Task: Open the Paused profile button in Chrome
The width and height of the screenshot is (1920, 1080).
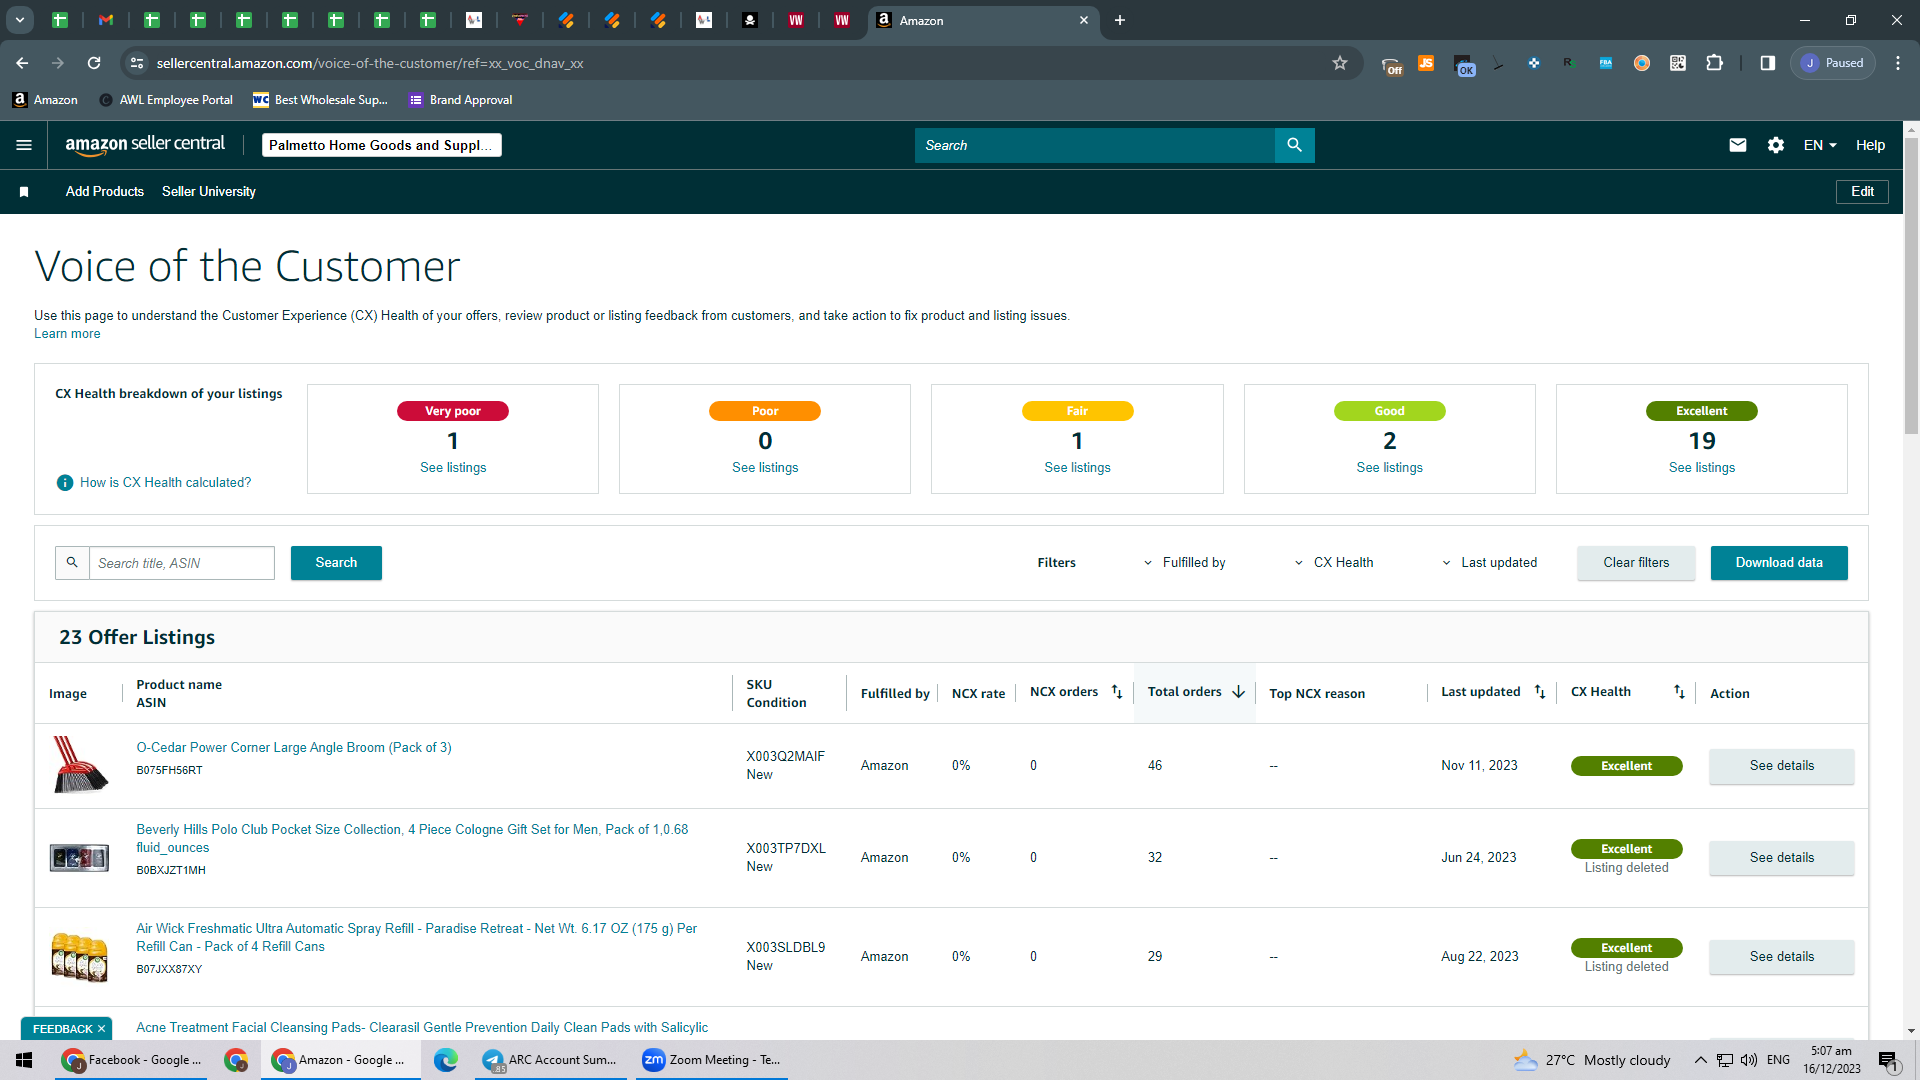Action: pos(1833,63)
